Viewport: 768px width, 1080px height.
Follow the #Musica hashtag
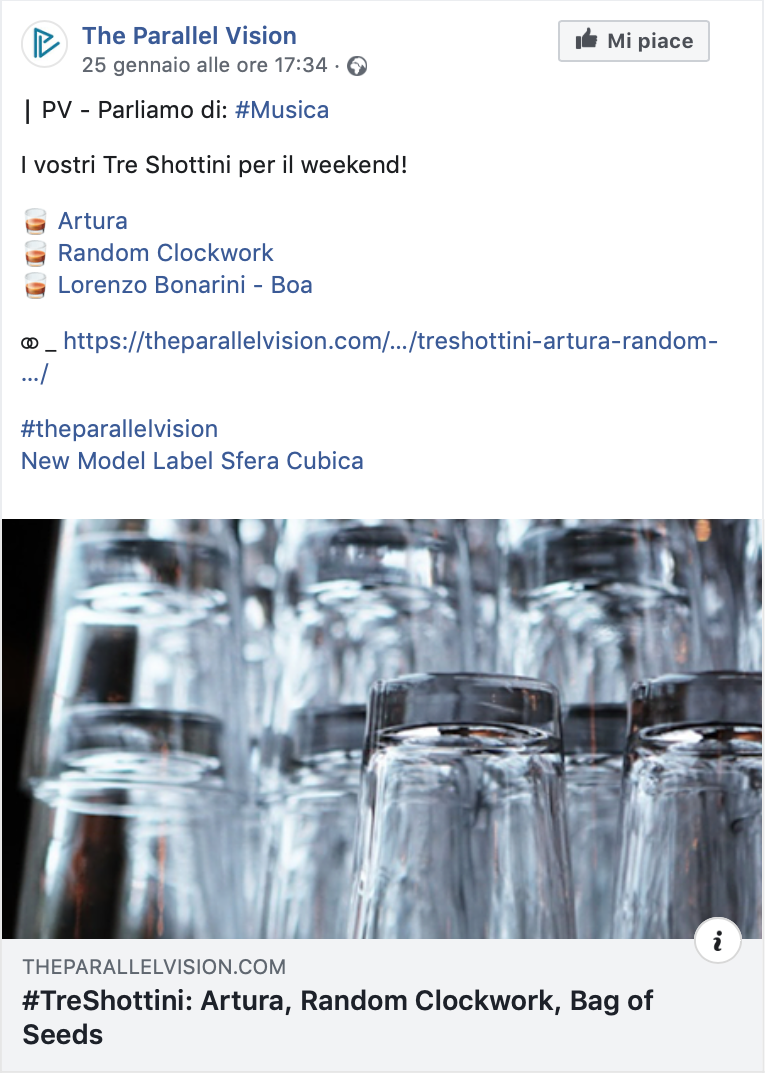(282, 110)
